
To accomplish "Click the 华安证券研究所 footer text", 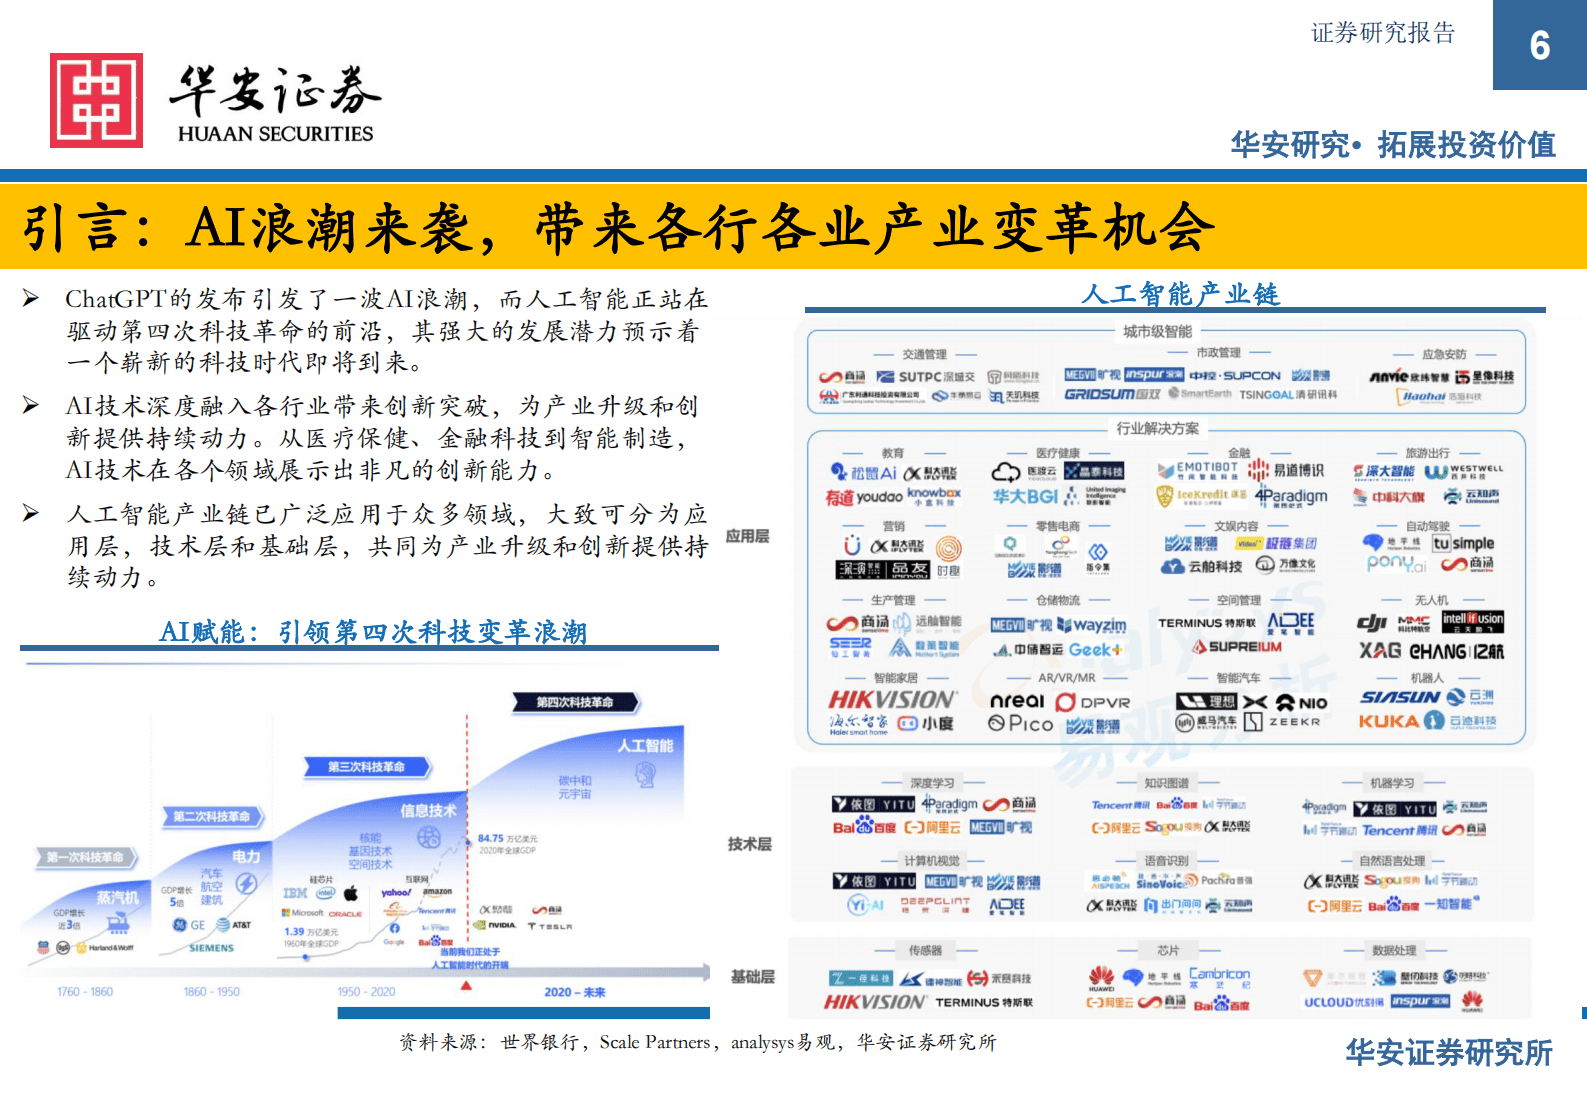I will pyautogui.click(x=1449, y=1053).
